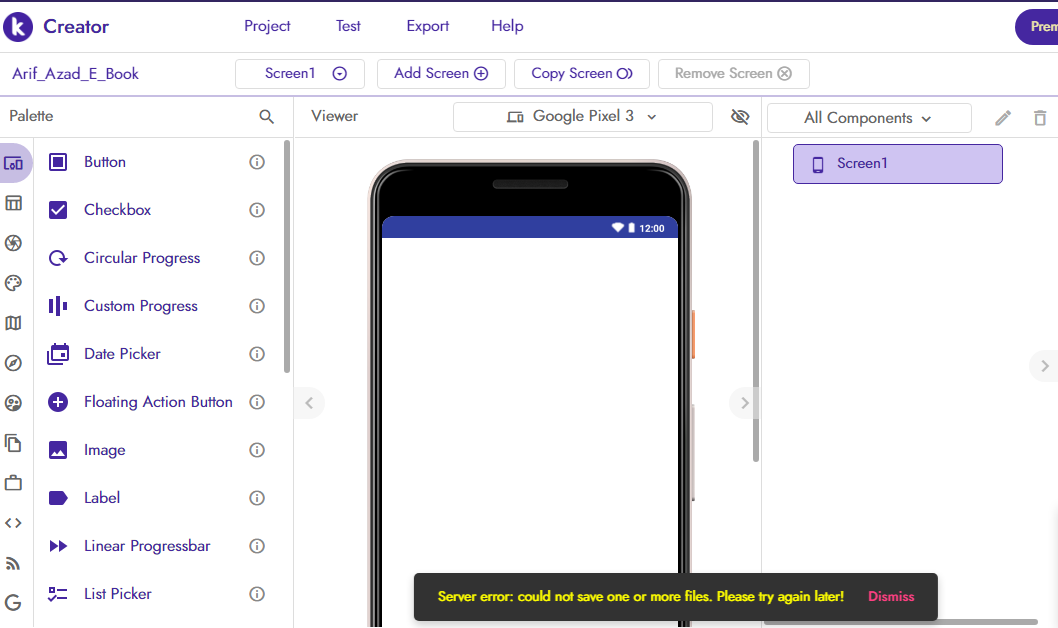Dismiss the server error message

[891, 596]
